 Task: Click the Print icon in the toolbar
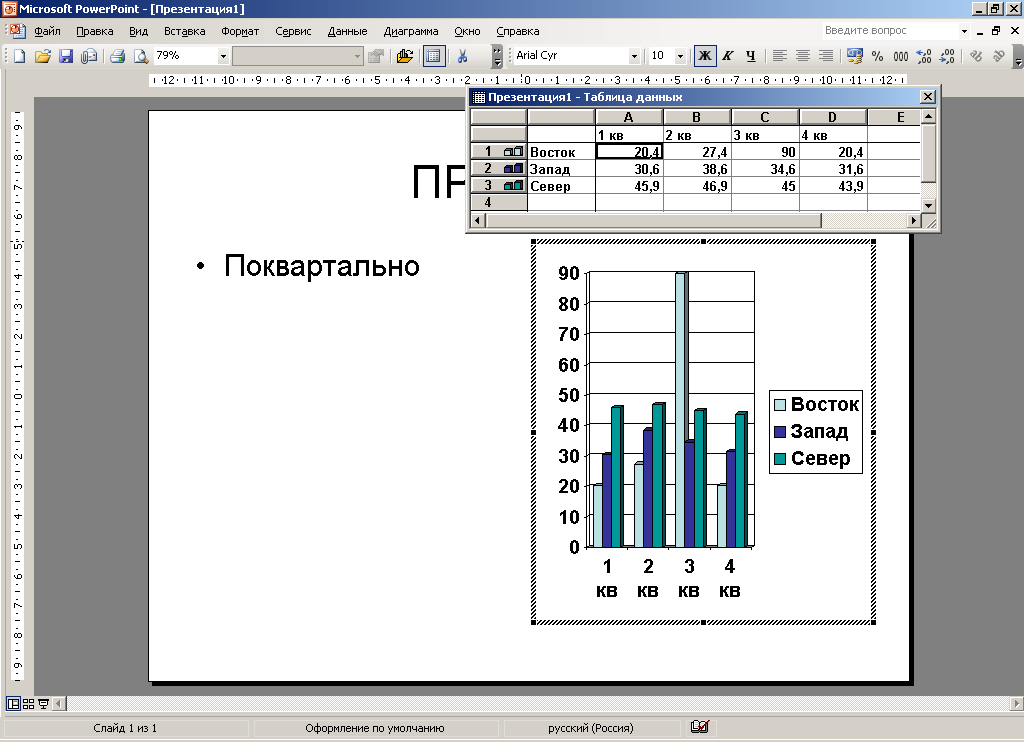tap(117, 56)
